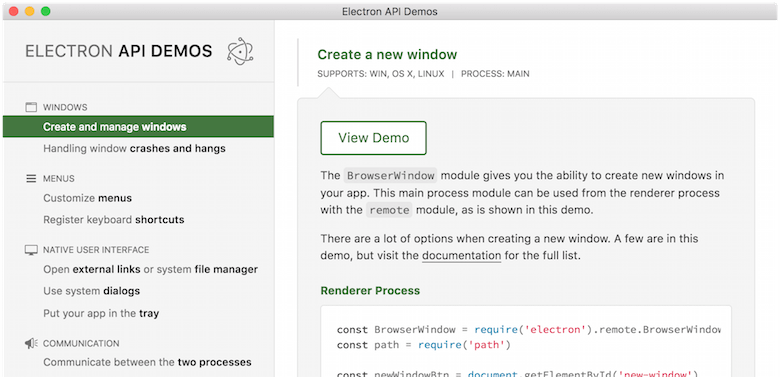Click the SUPPORTS: WIN, OS X, LINUX text

point(381,74)
